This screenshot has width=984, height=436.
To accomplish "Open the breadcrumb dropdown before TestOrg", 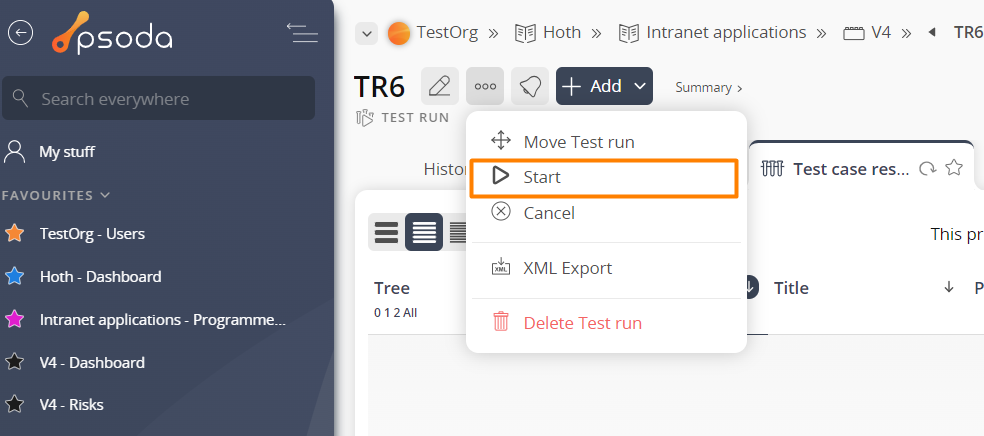I will click(366, 33).
